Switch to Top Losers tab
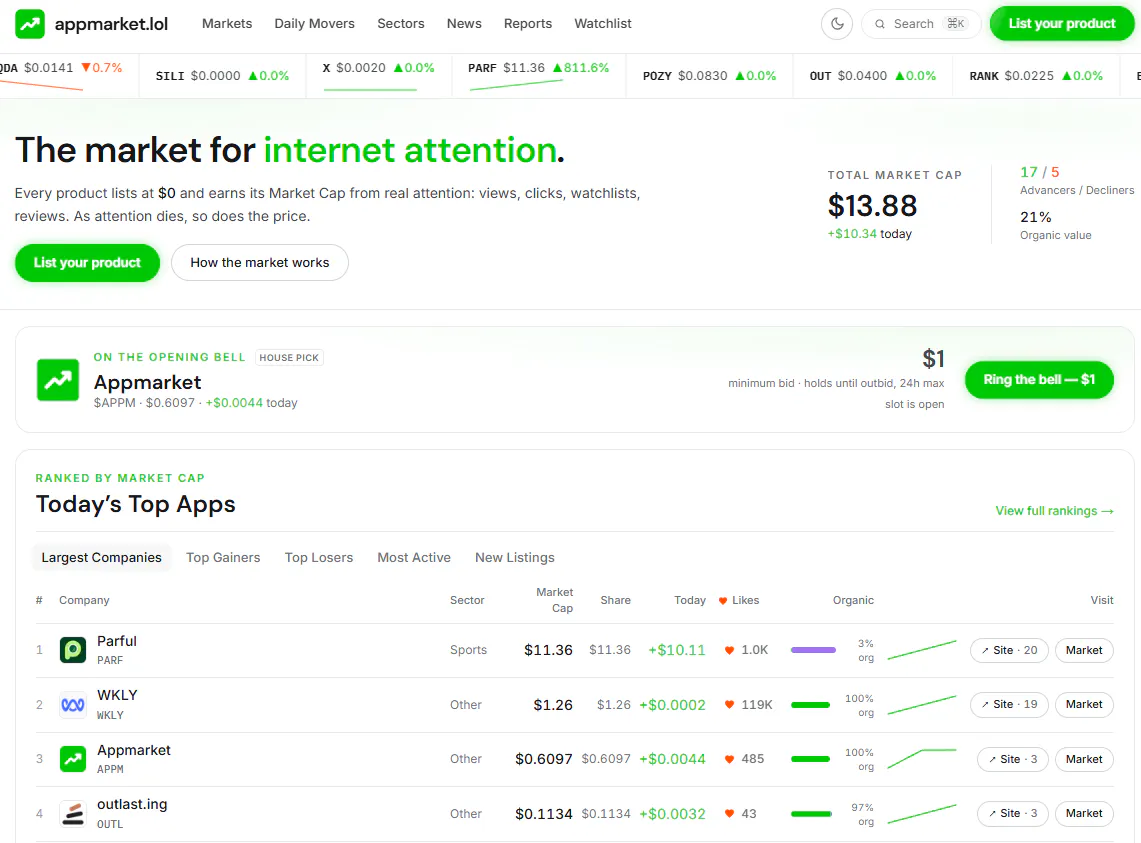Viewport: 1141px width, 843px height. pyautogui.click(x=319, y=558)
